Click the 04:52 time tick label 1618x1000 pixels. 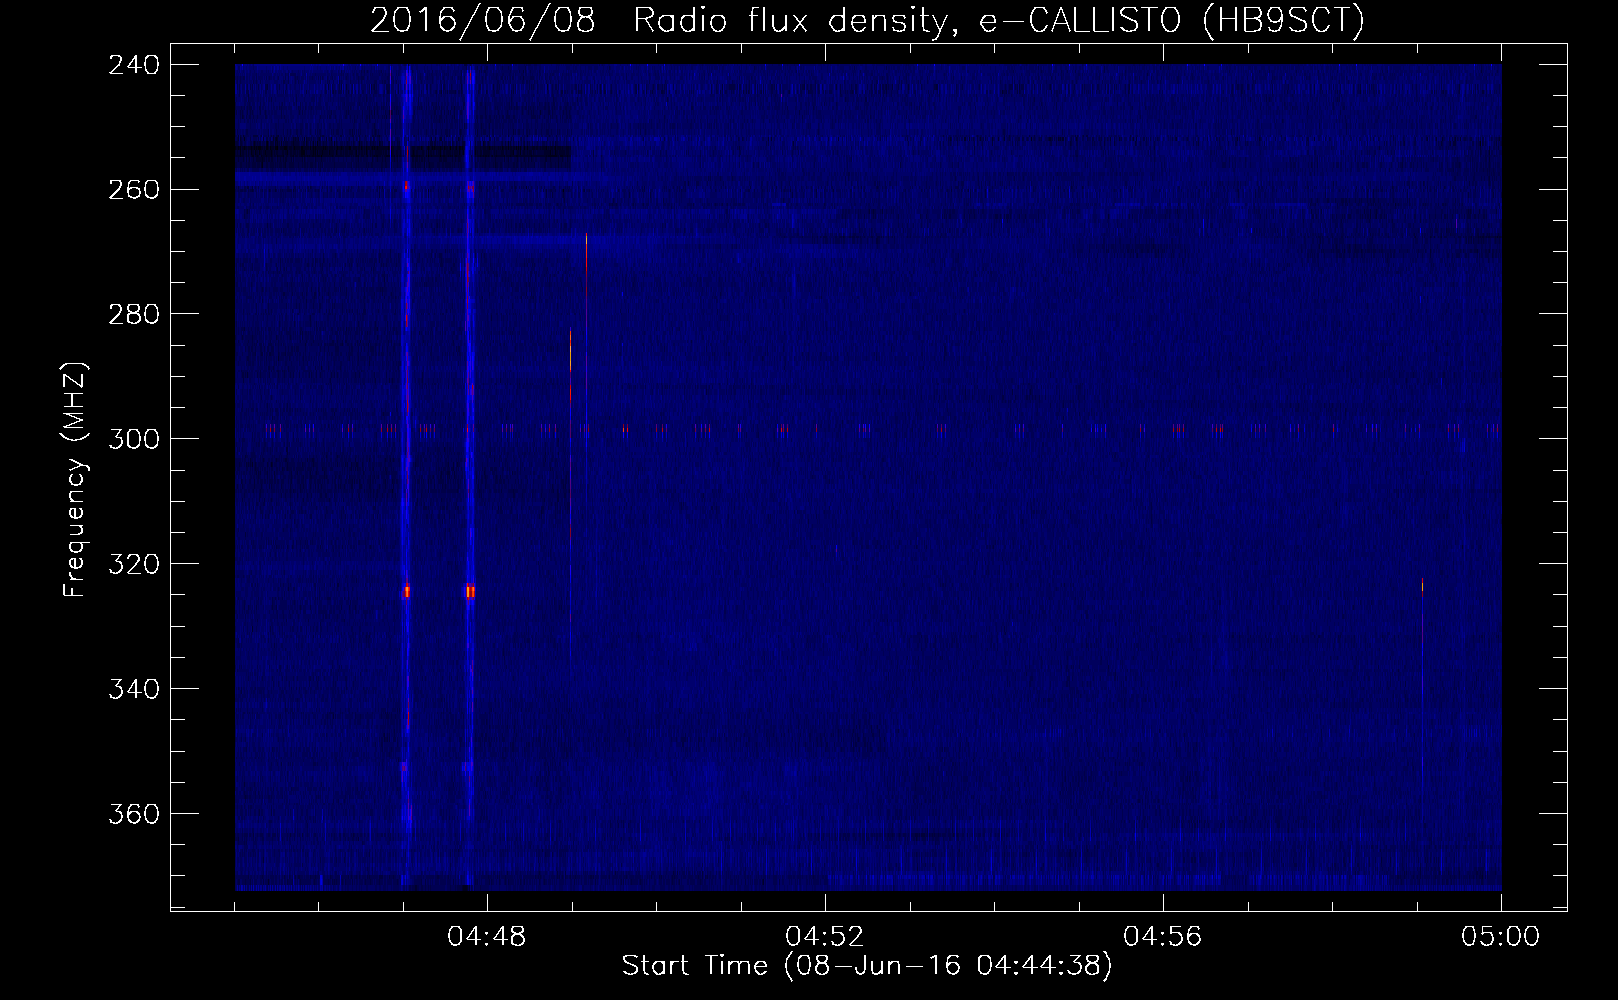[x=825, y=937]
